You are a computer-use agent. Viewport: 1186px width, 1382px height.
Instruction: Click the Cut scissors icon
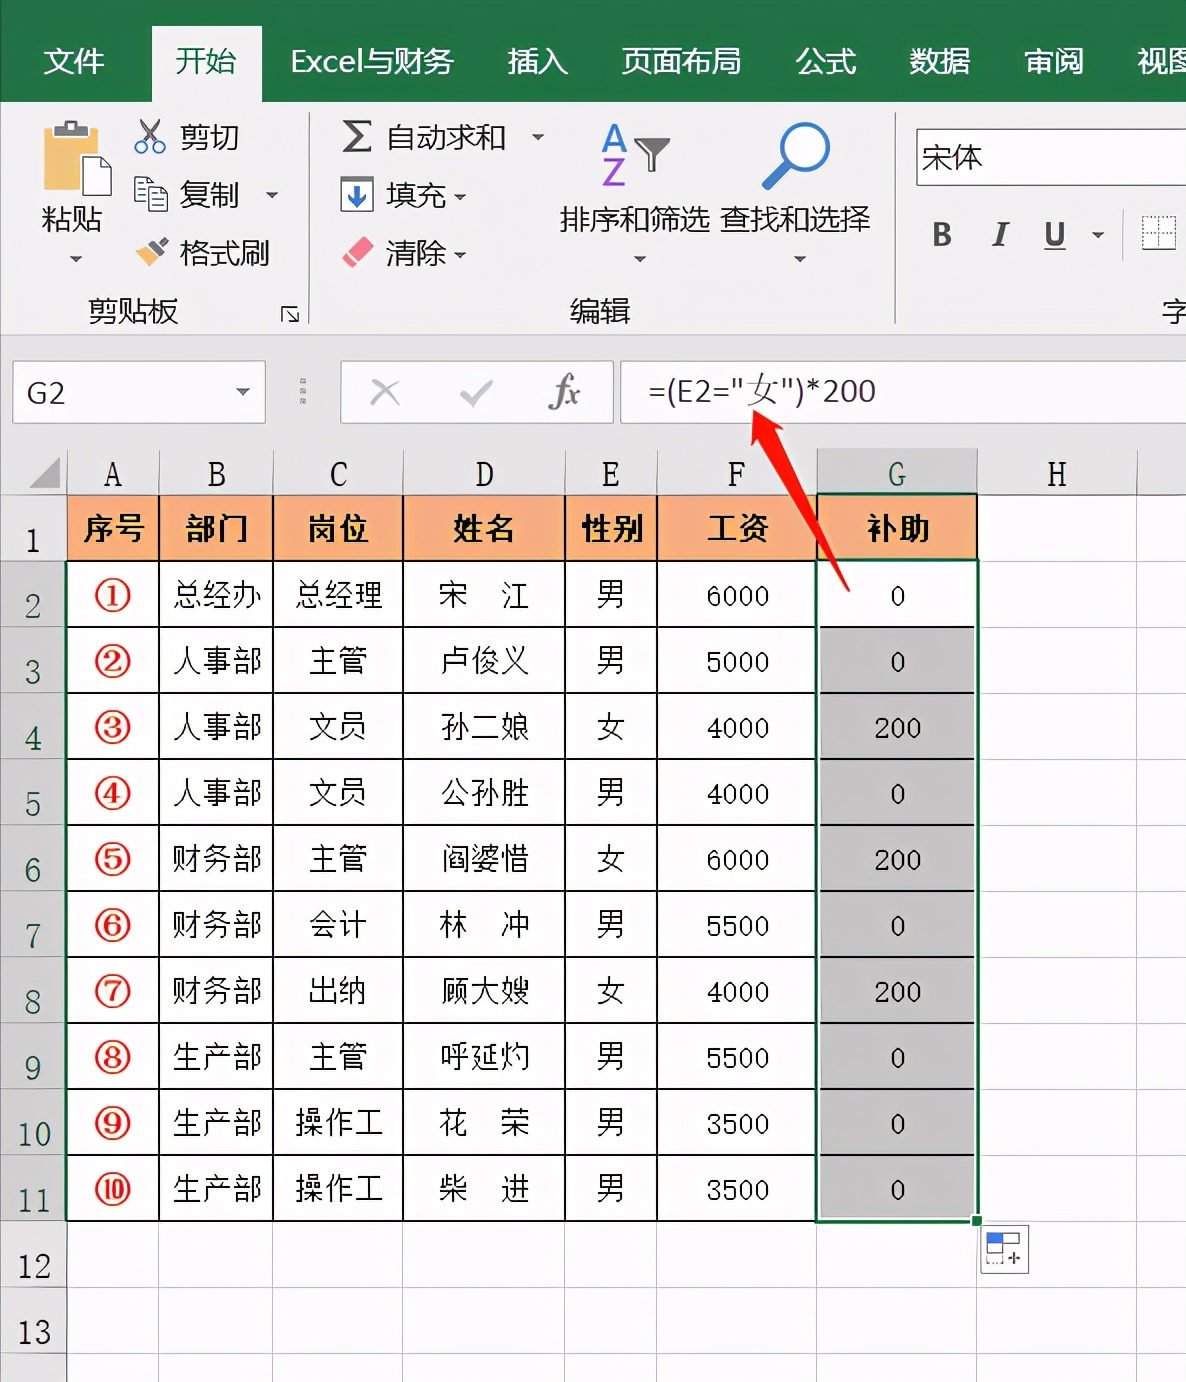[x=150, y=137]
